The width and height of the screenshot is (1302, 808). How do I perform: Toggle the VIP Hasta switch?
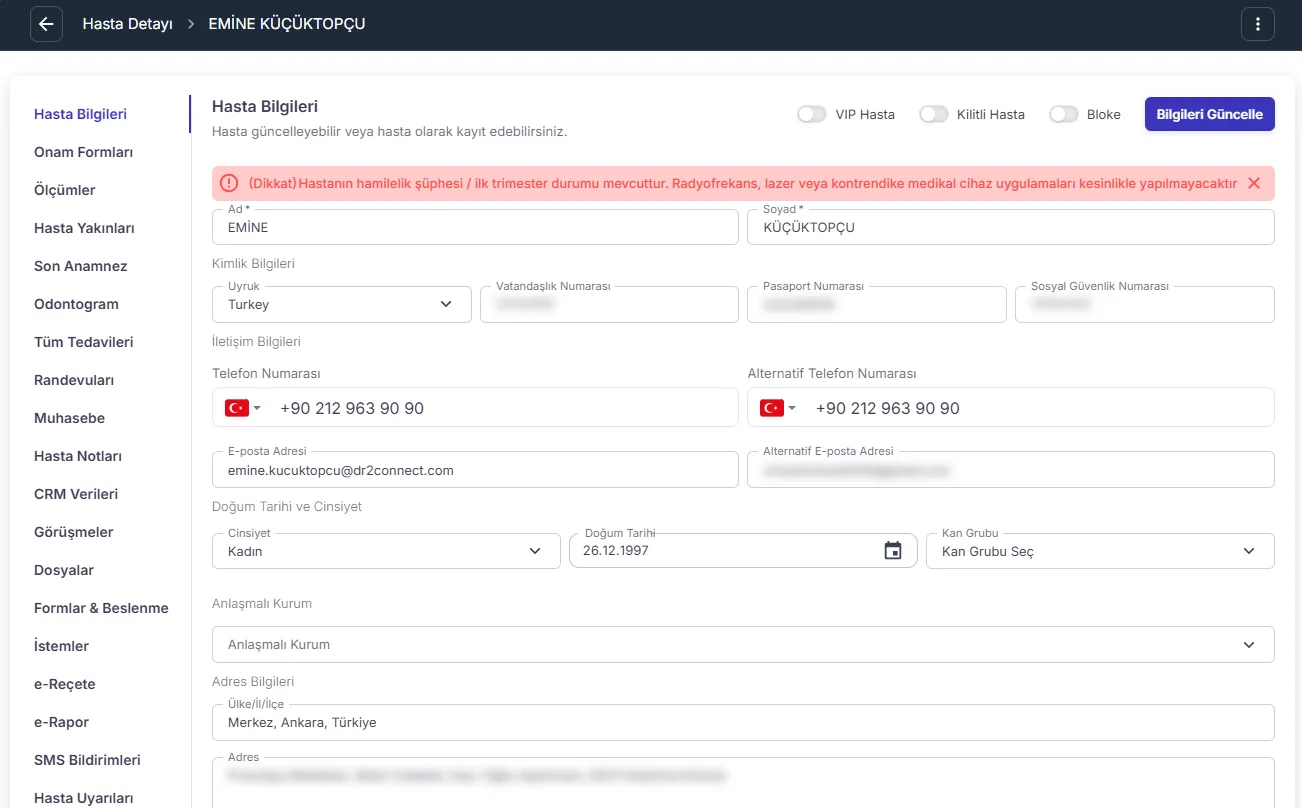(812, 114)
